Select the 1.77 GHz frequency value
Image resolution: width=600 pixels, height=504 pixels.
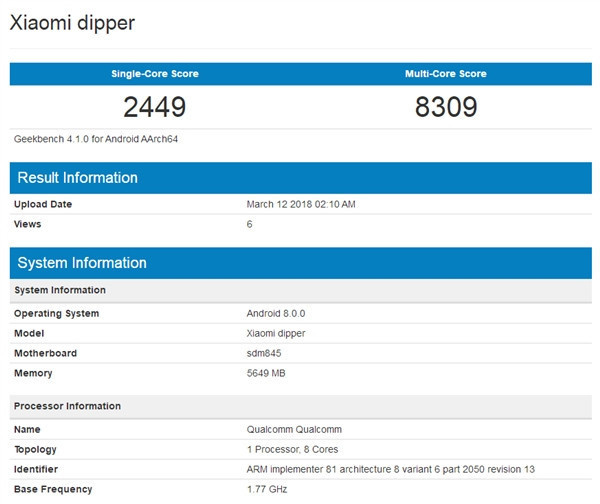(267, 489)
